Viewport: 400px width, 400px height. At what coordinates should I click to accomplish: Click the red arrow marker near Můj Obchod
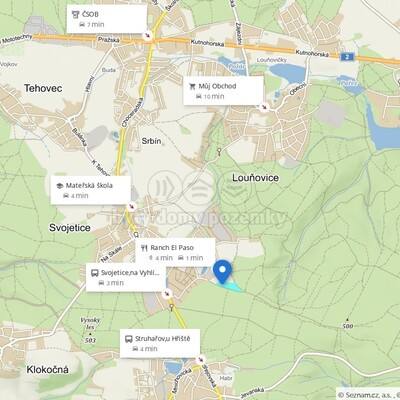[x=264, y=107]
